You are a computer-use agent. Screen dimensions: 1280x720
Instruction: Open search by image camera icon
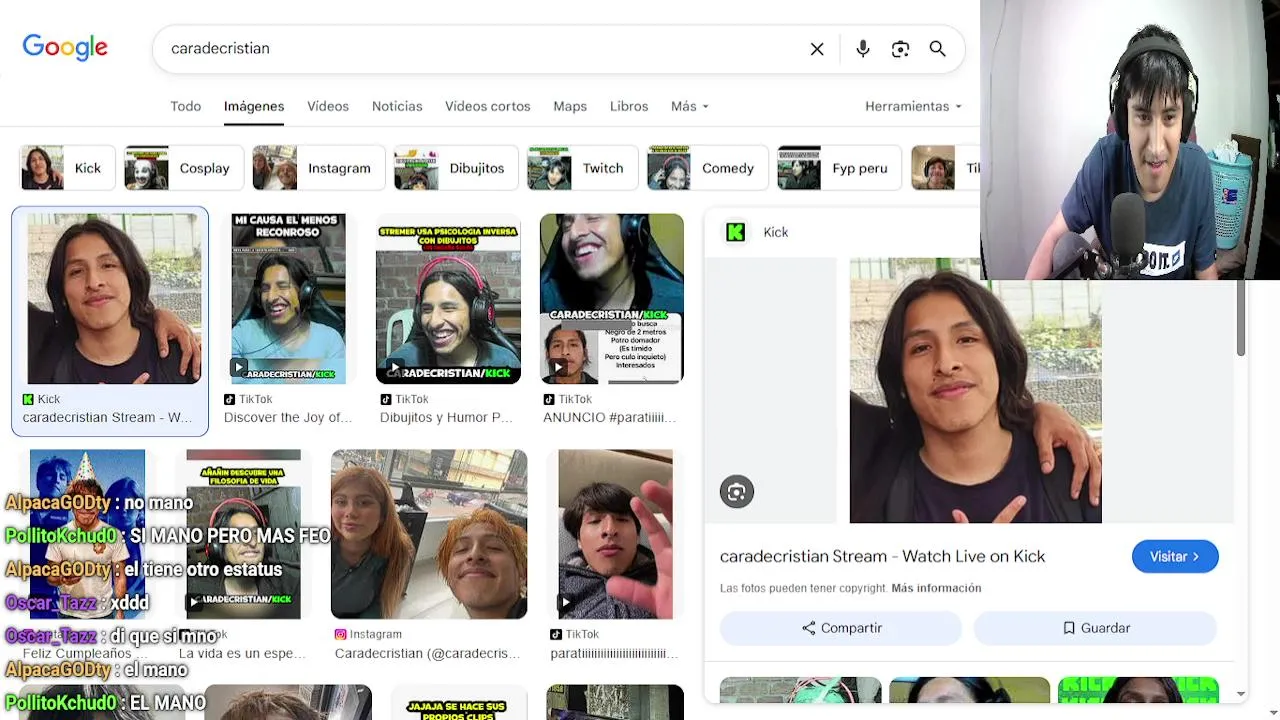pyautogui.click(x=900, y=49)
